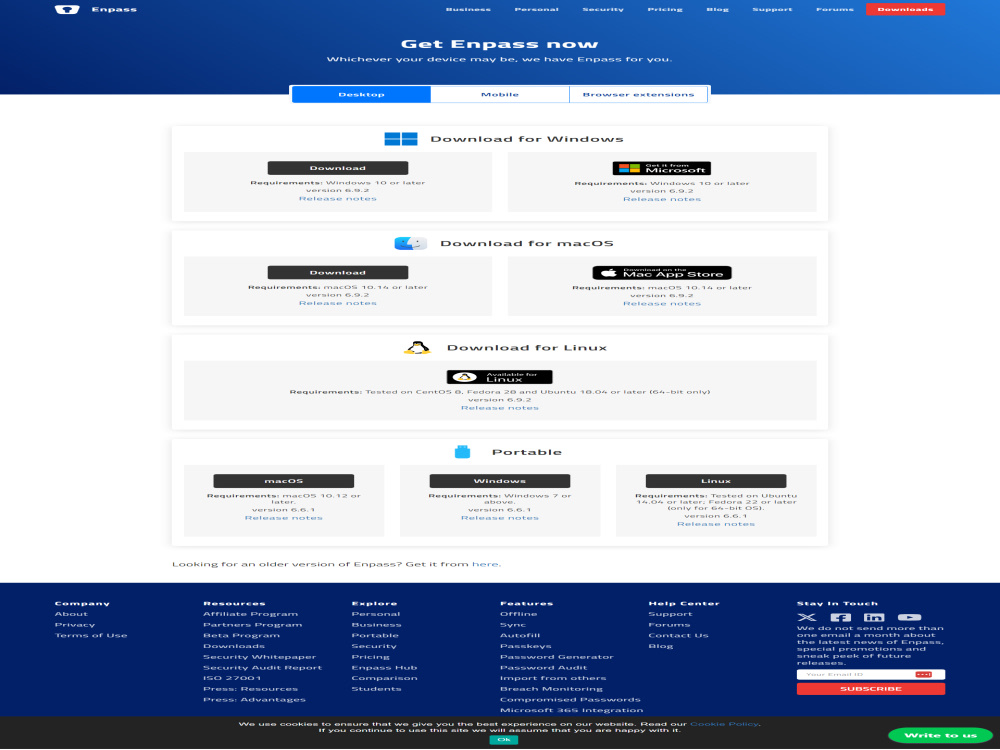Open the Personal menu item
This screenshot has height=750, width=1000.
(x=536, y=10)
